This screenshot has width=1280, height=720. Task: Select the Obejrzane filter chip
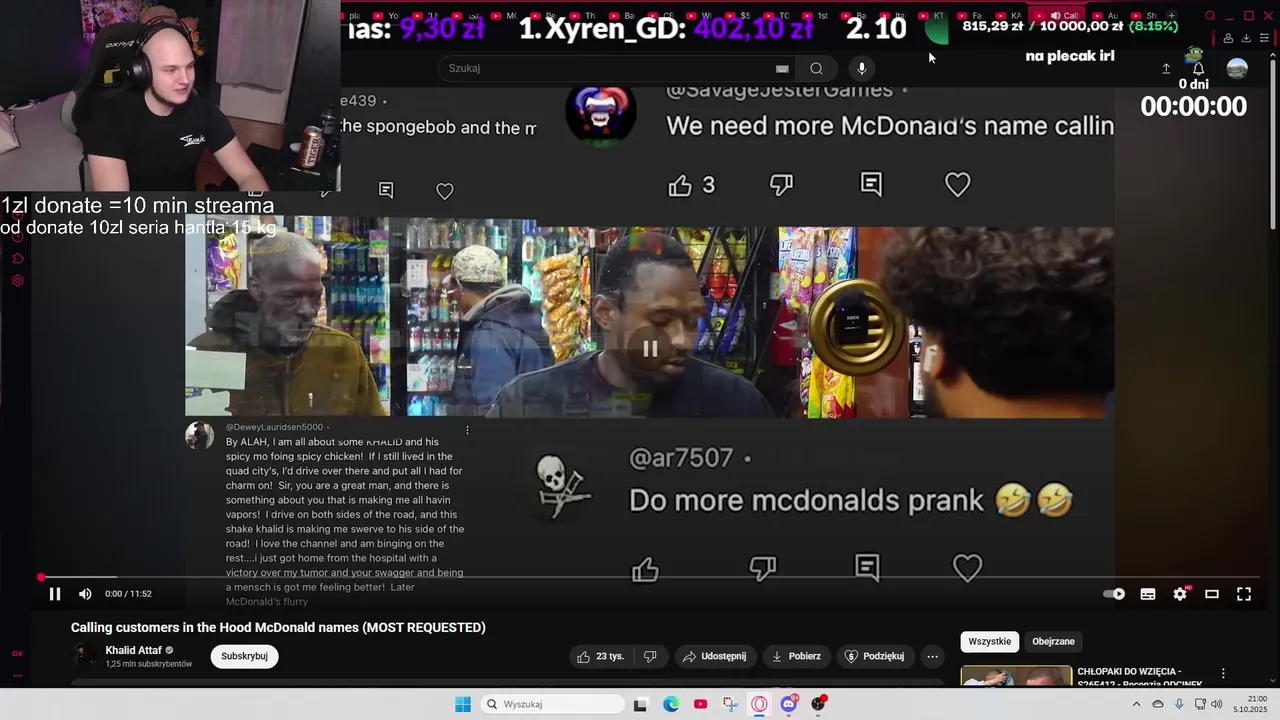point(1053,641)
